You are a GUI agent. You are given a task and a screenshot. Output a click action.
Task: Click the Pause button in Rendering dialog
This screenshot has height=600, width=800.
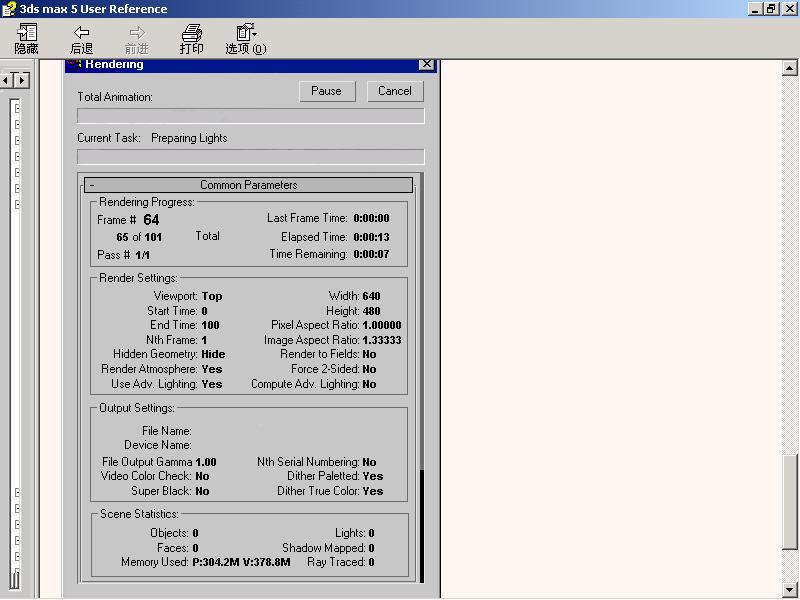327,91
